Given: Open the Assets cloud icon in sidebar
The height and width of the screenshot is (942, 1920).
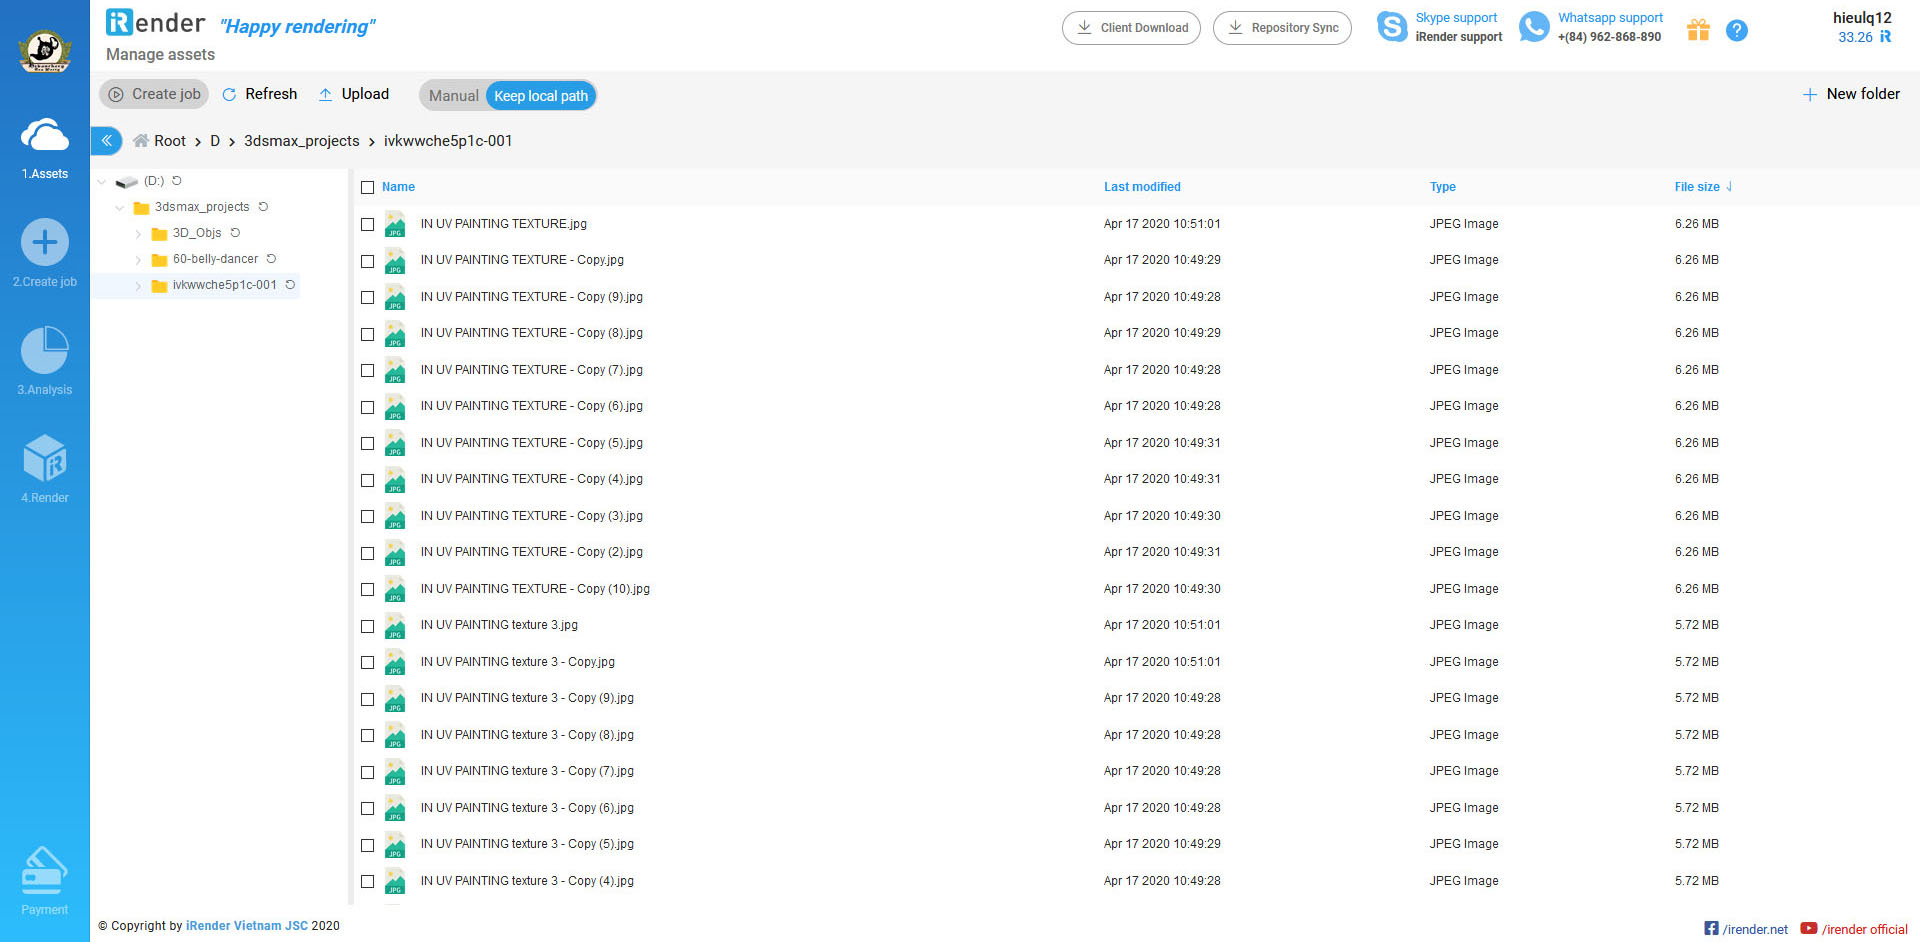Looking at the screenshot, I should (x=45, y=136).
